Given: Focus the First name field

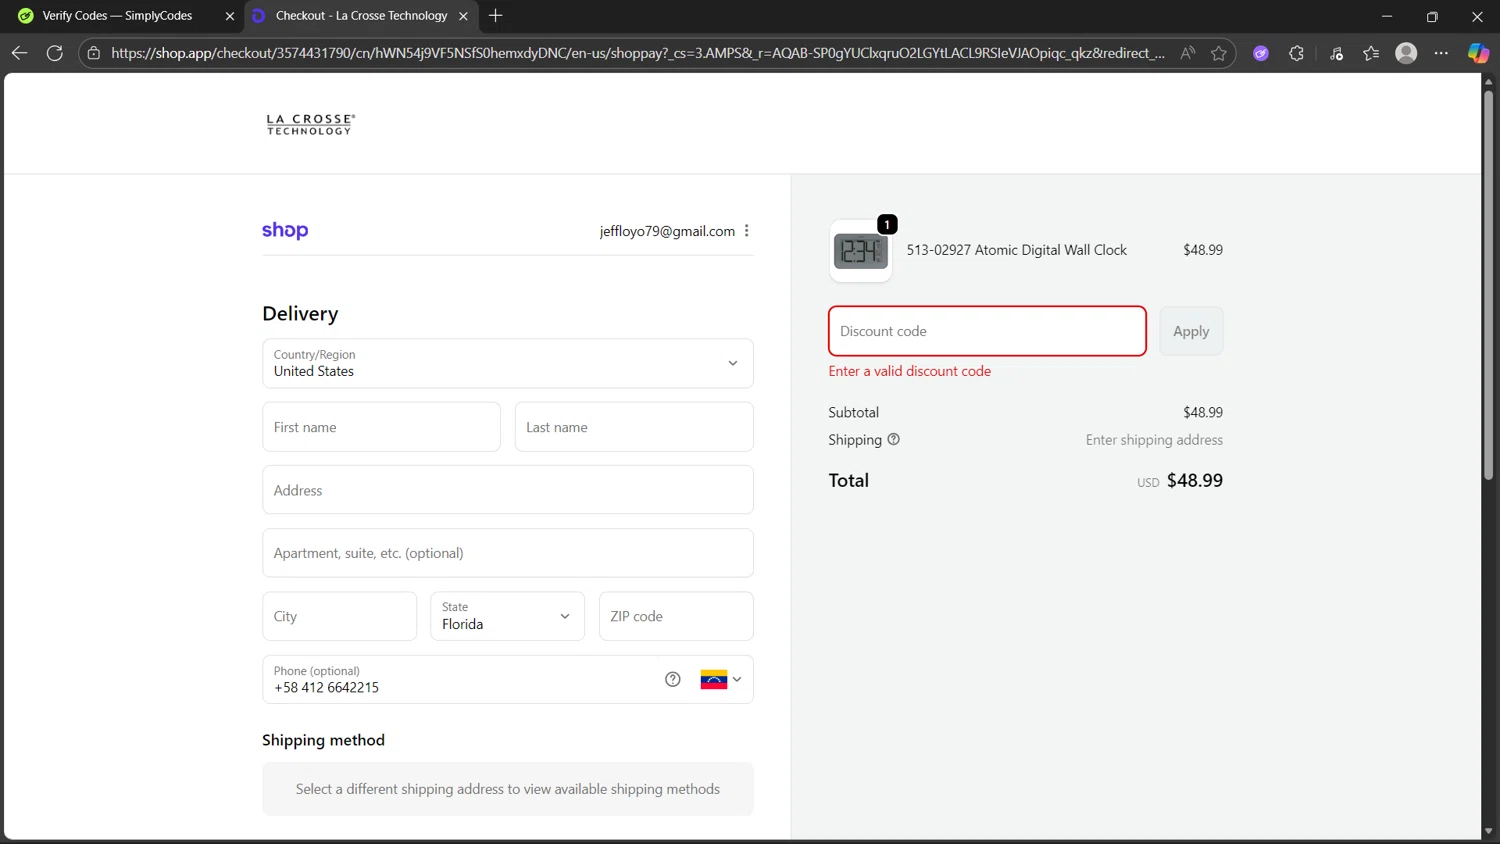Looking at the screenshot, I should coord(381,427).
